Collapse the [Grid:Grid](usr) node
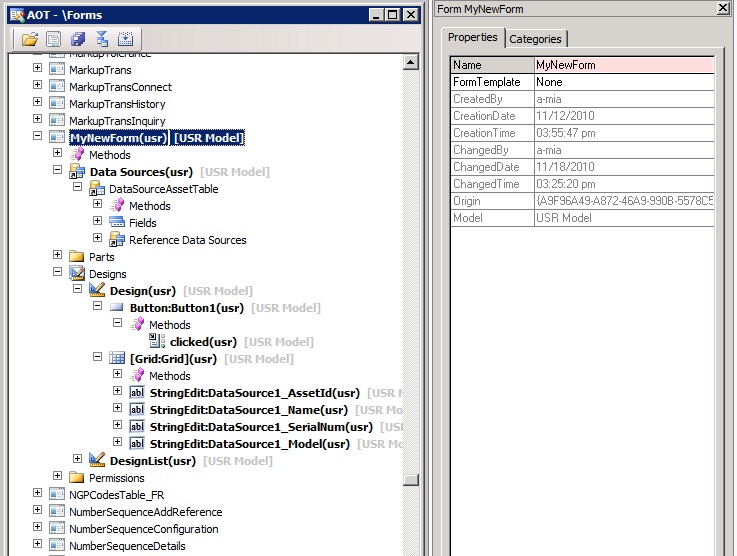 [x=97, y=357]
